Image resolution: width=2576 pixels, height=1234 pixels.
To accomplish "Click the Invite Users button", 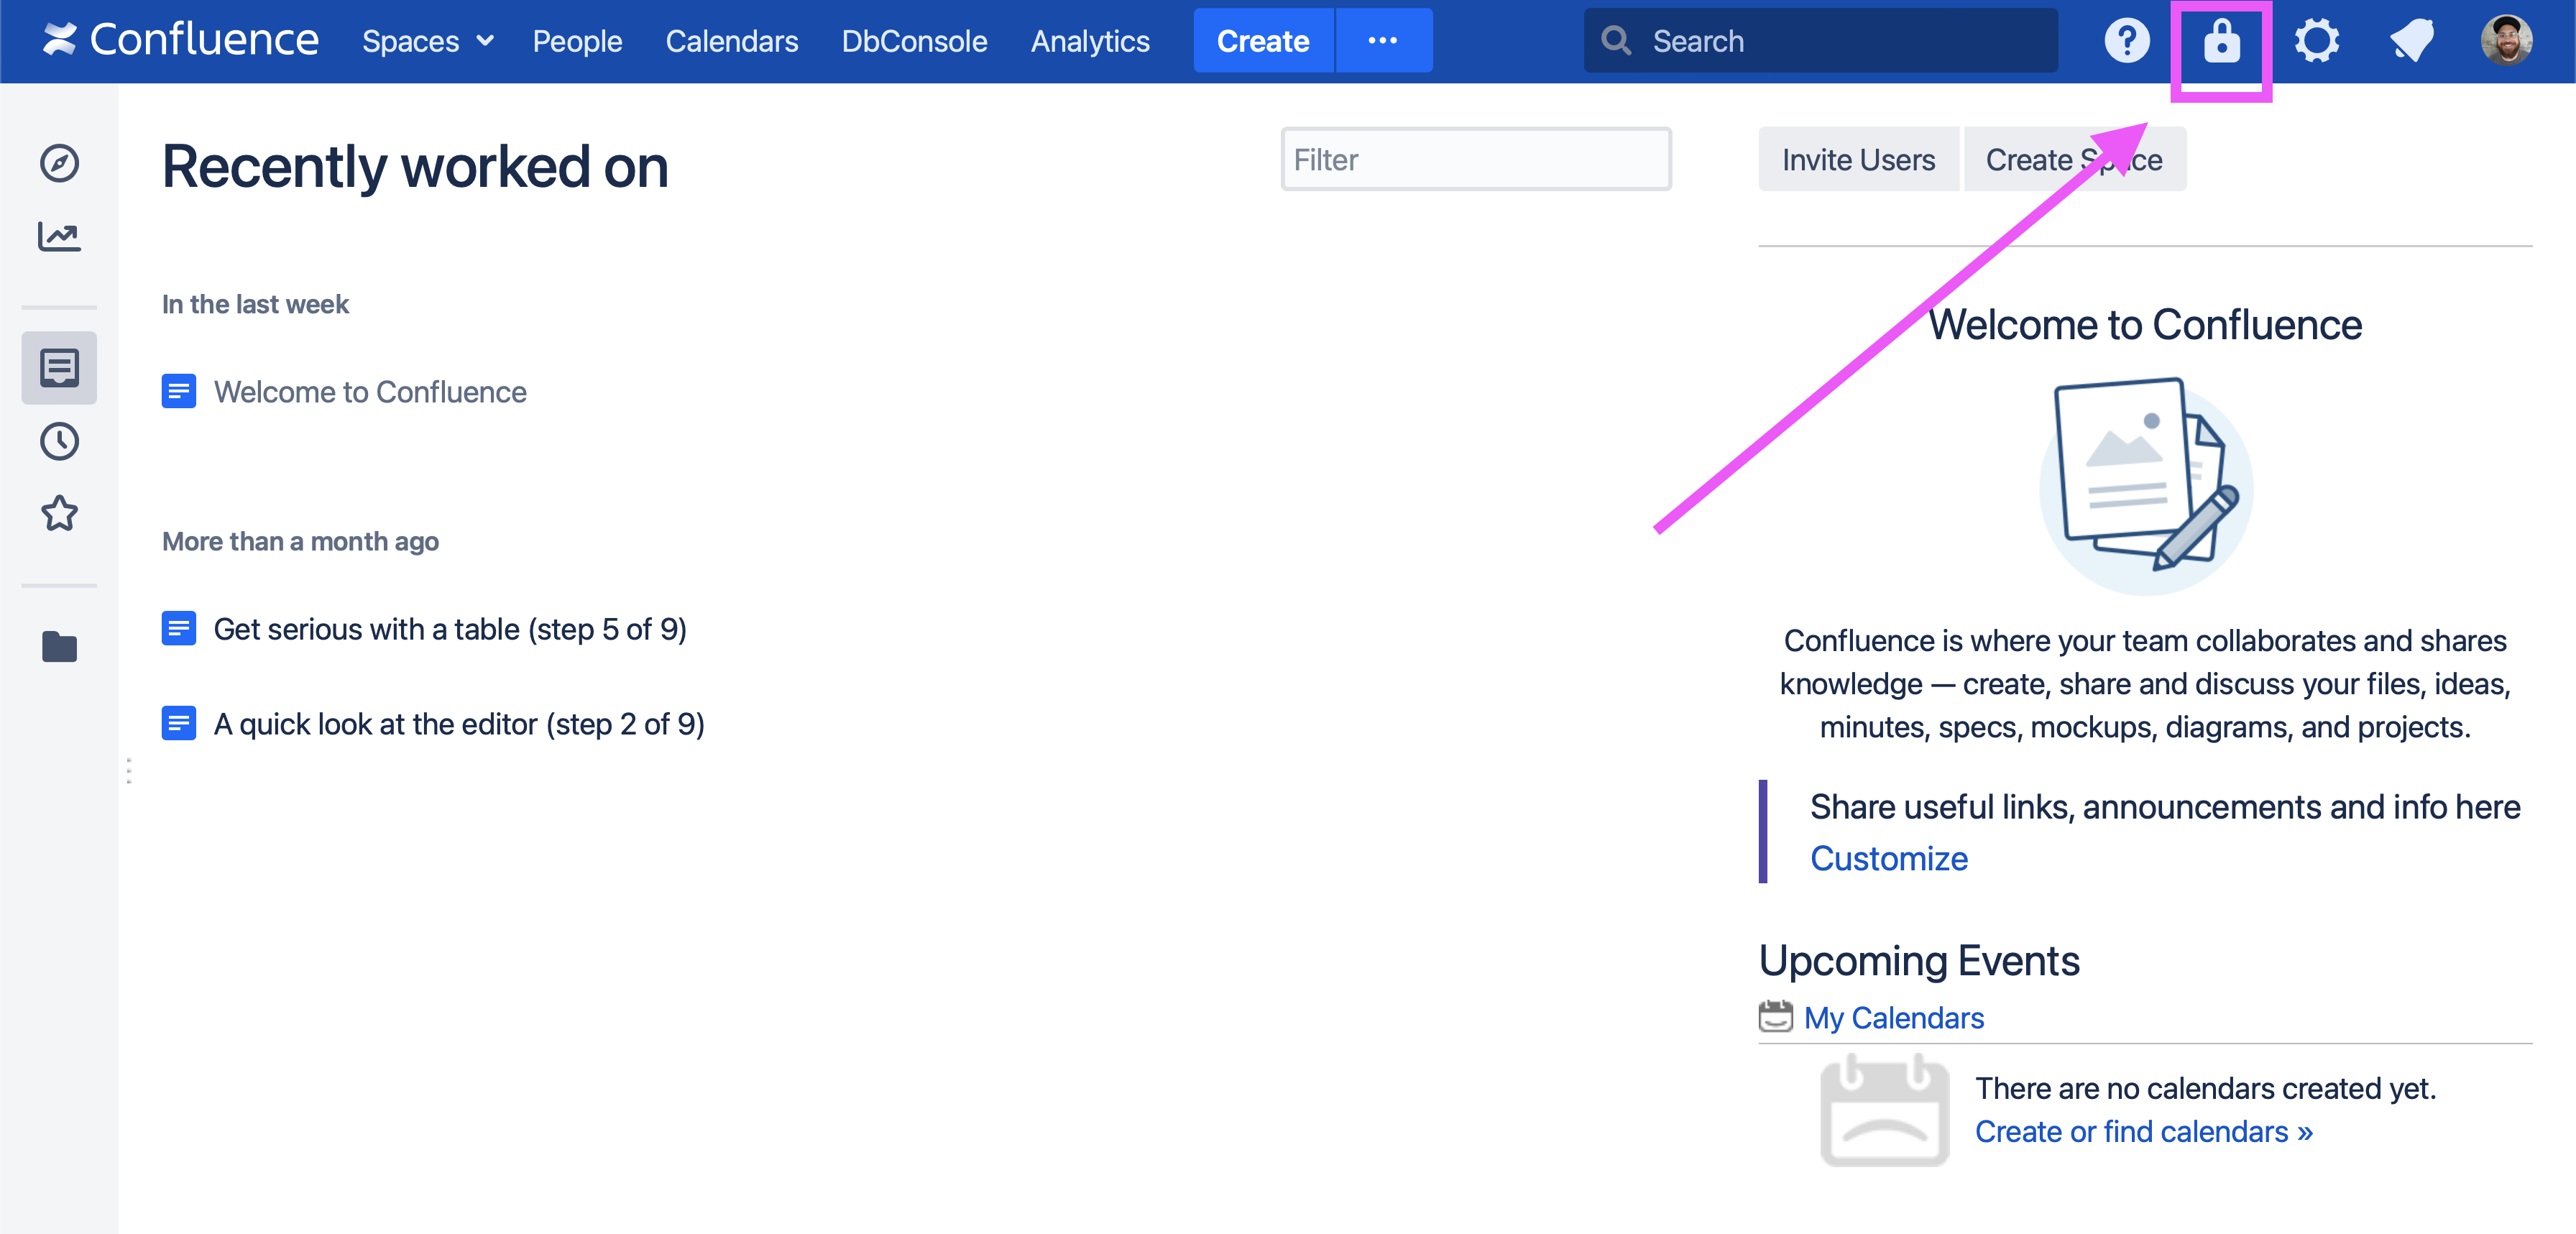I will [1857, 160].
